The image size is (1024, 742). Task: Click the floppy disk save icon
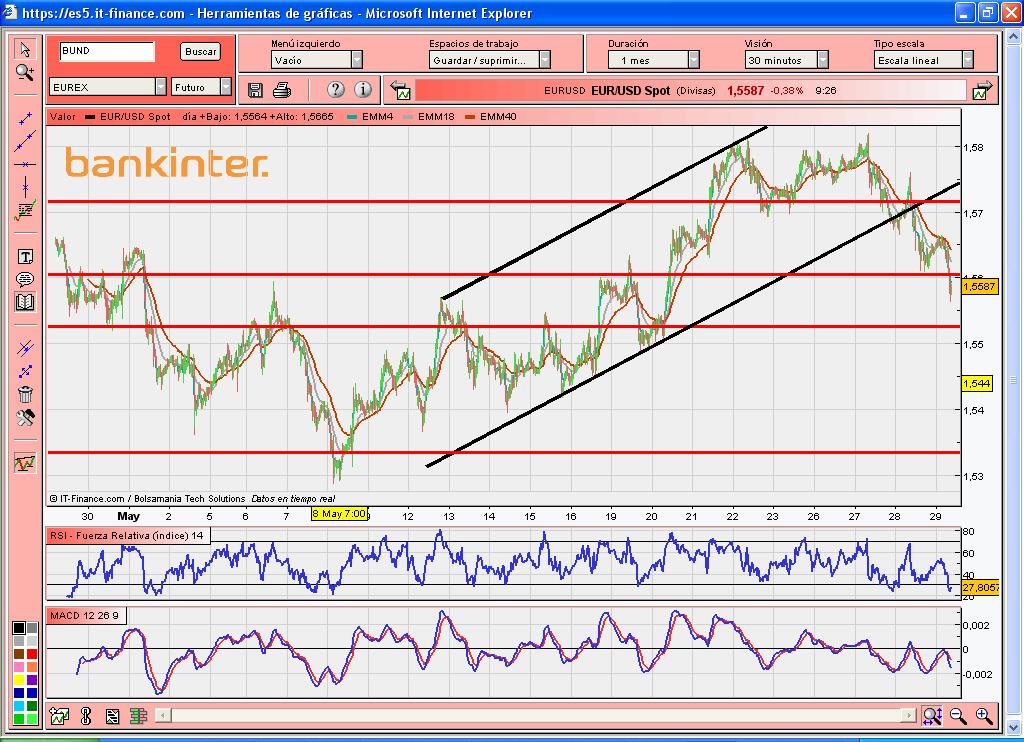tap(255, 90)
